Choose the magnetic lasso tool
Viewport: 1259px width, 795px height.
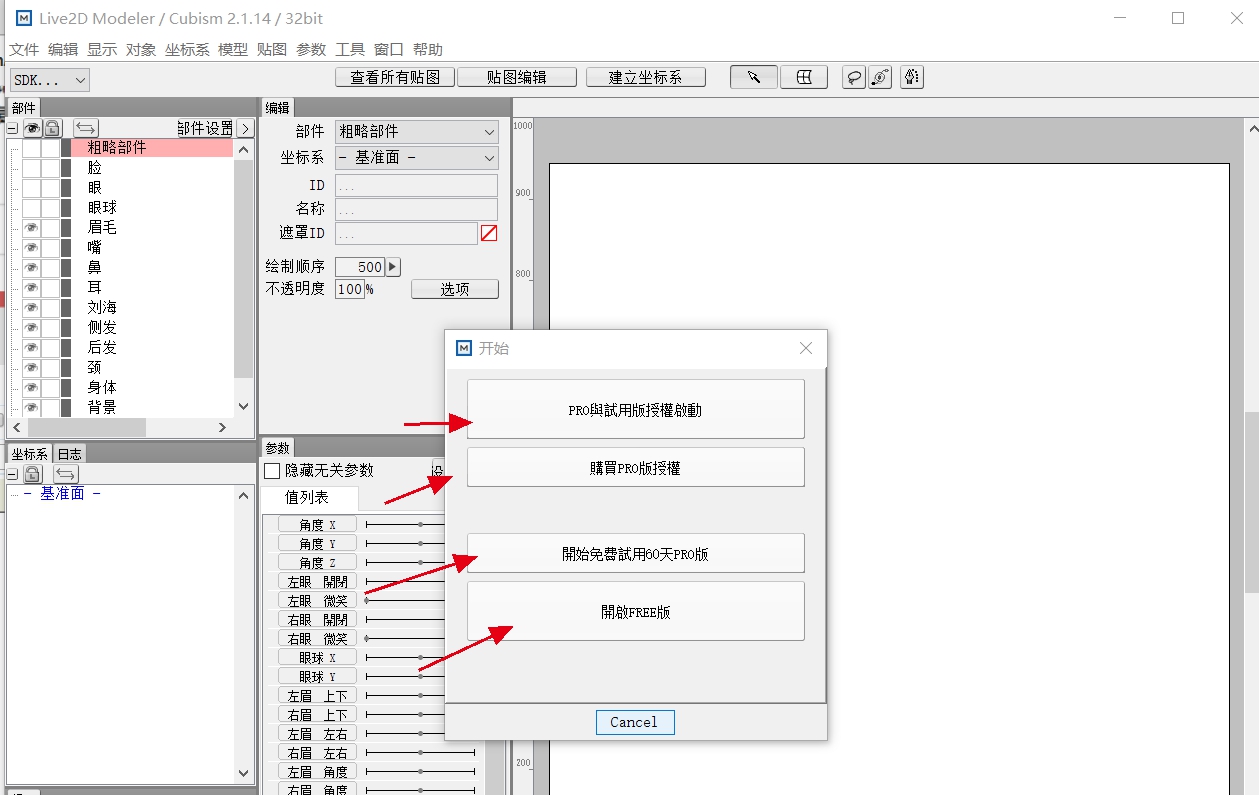point(881,77)
